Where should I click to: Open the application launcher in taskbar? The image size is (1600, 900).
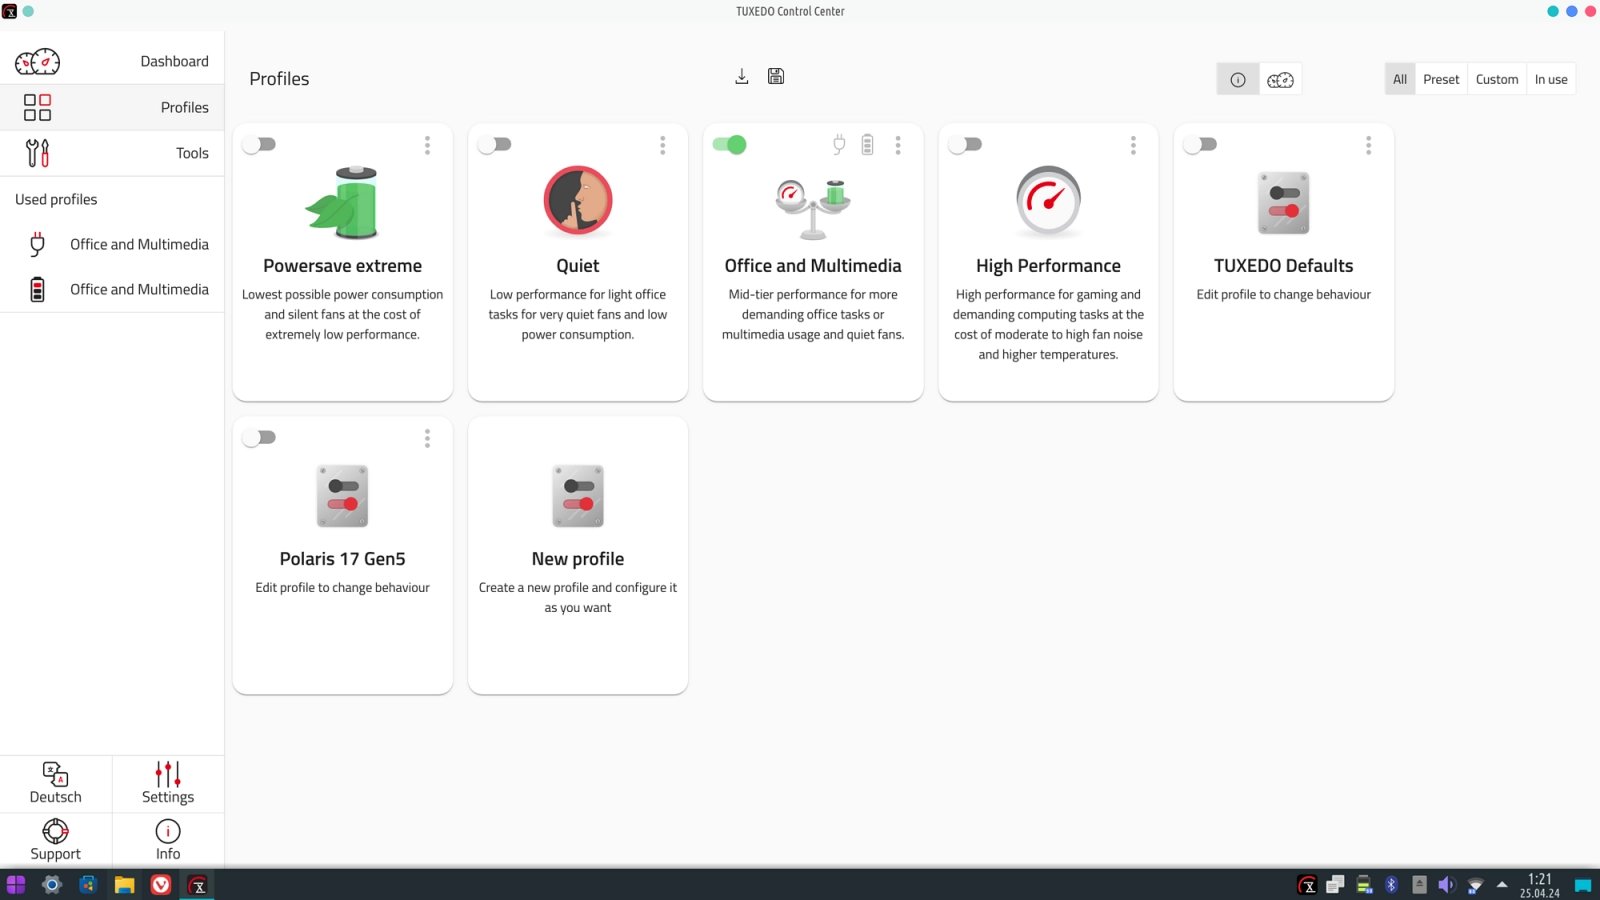(x=16, y=885)
